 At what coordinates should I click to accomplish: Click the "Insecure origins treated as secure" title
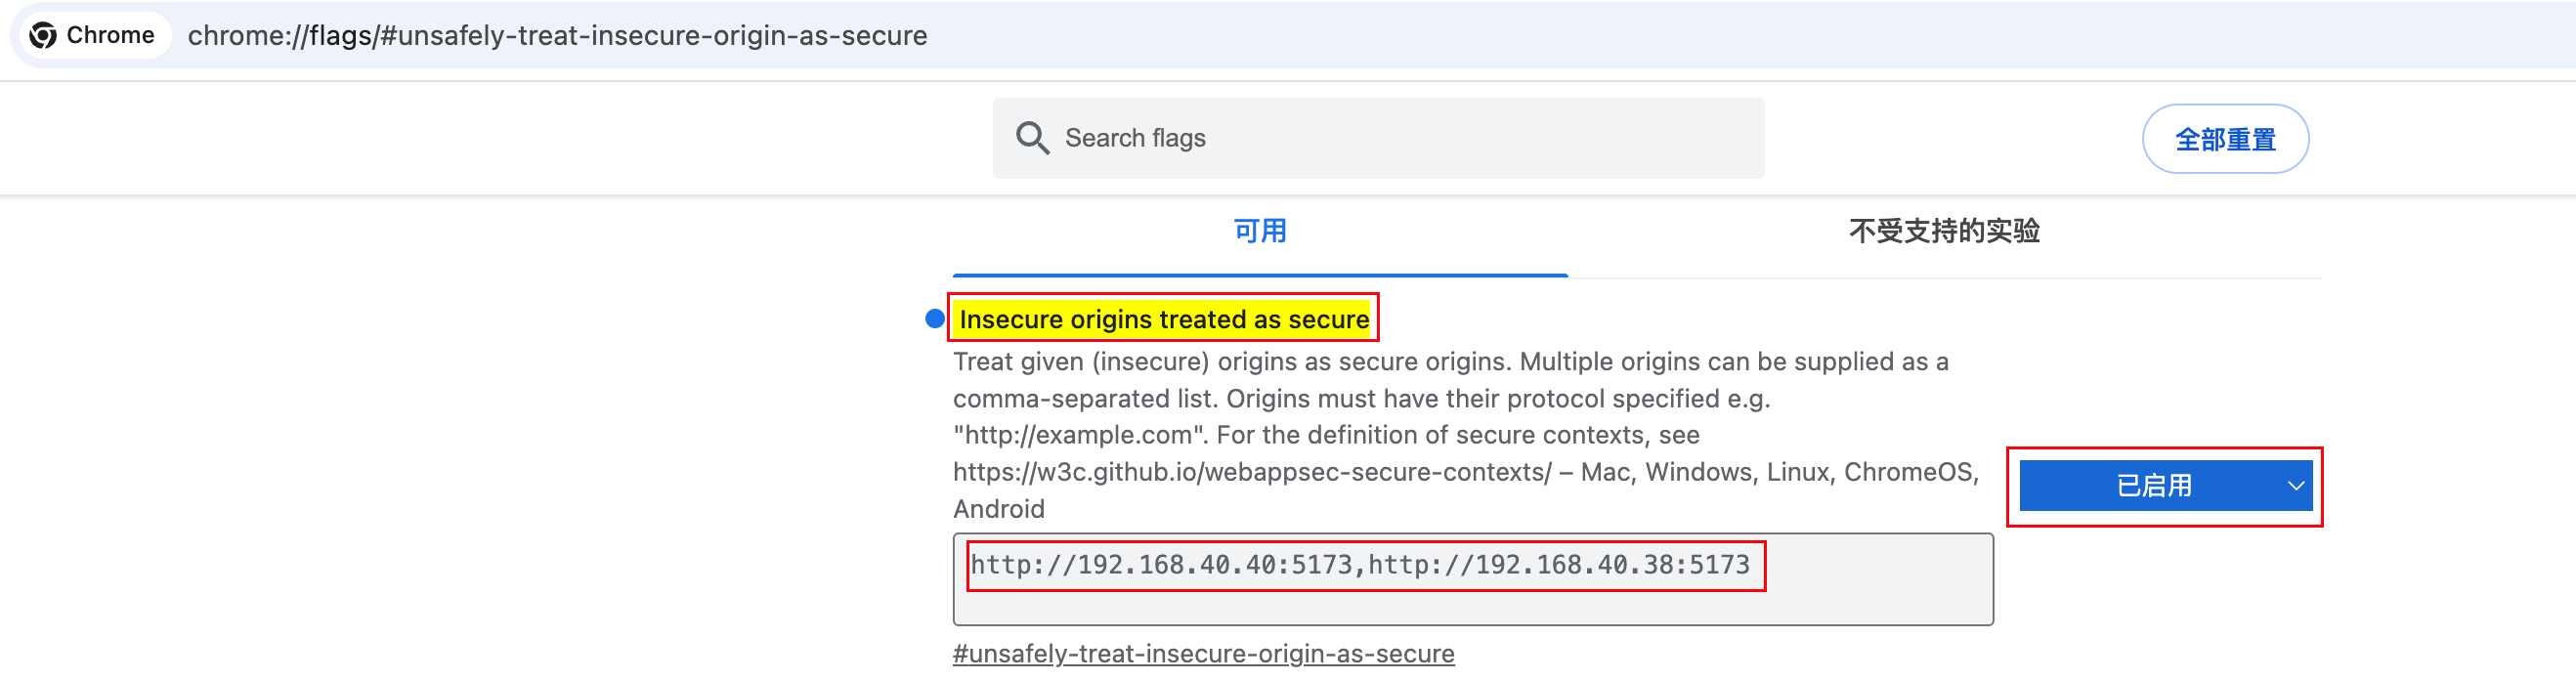pyautogui.click(x=1163, y=319)
